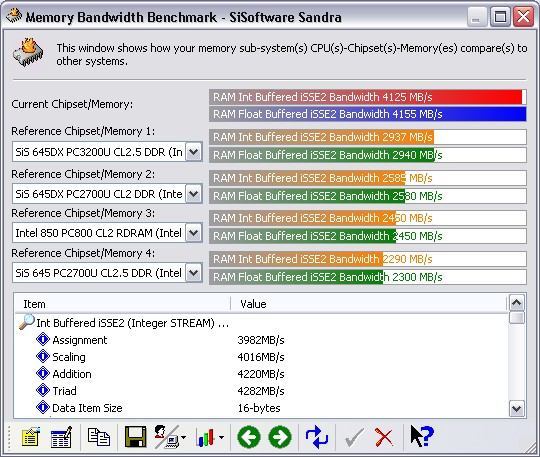Go back with green left arrow
Viewport: 540px width, 457px height.
coord(249,437)
